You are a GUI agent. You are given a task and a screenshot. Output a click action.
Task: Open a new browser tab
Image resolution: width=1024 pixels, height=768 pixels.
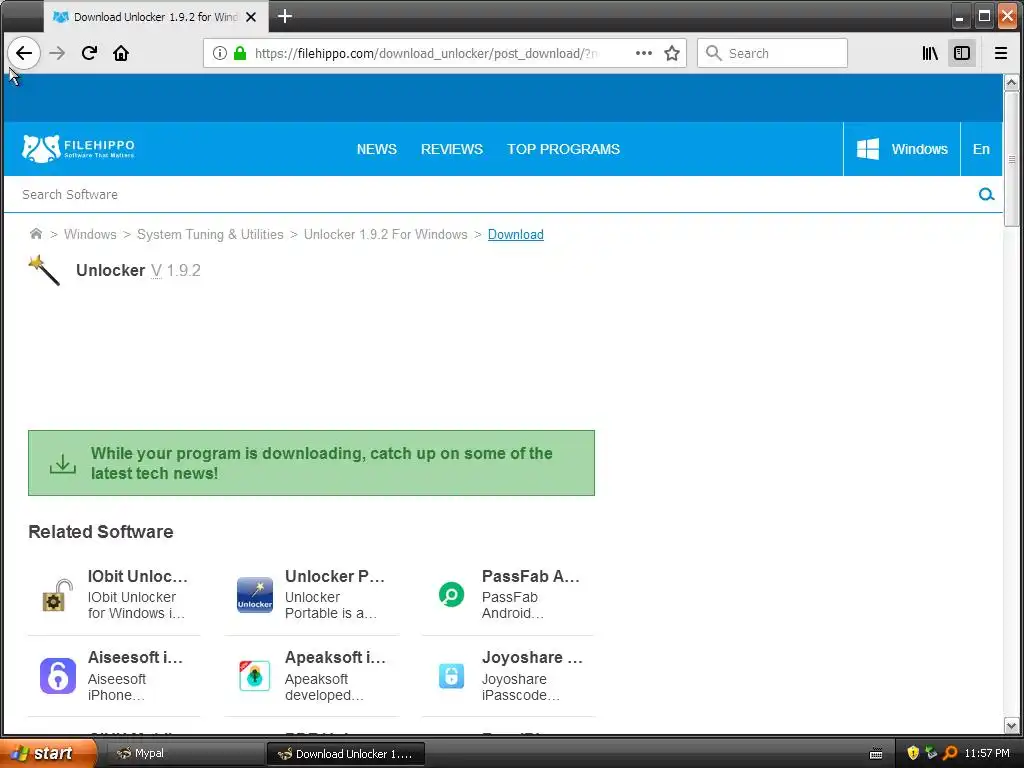285,16
